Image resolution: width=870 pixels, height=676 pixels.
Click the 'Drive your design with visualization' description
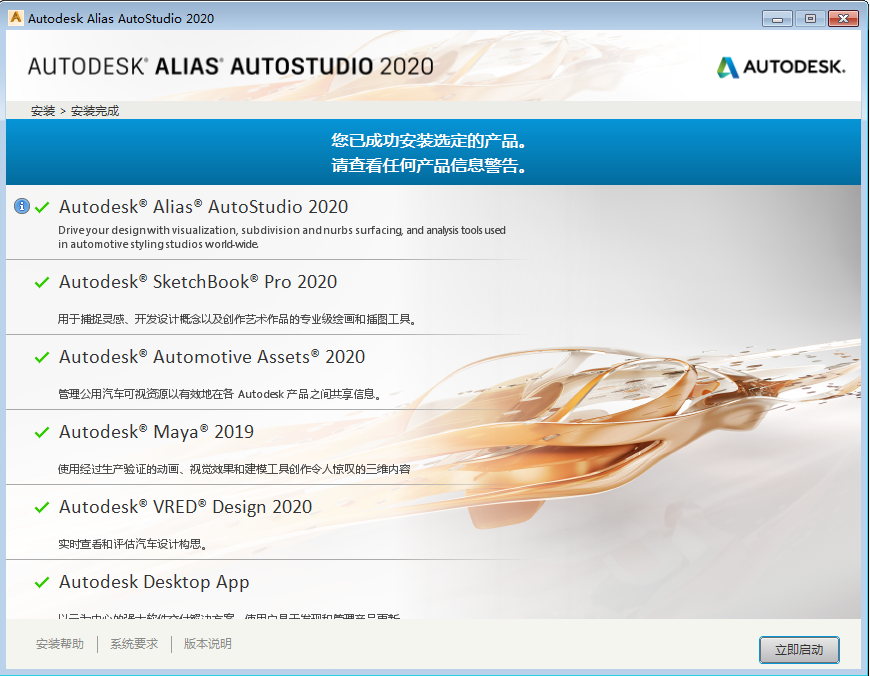282,237
